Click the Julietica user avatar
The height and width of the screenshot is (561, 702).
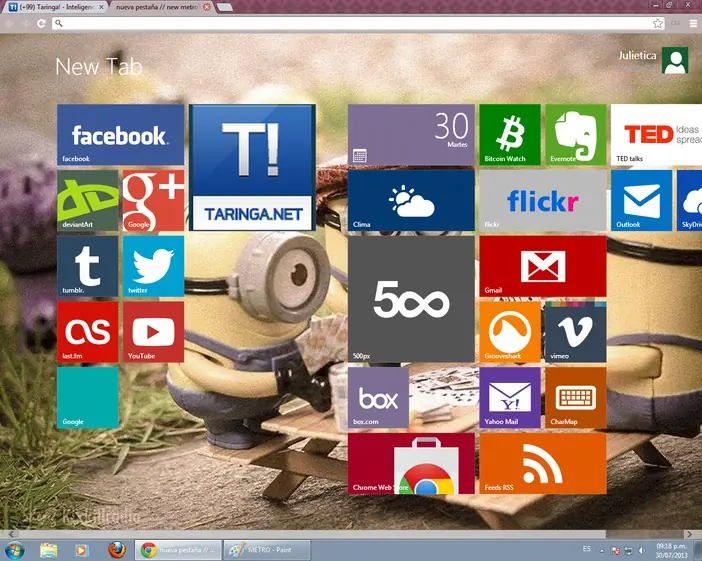tap(675, 60)
